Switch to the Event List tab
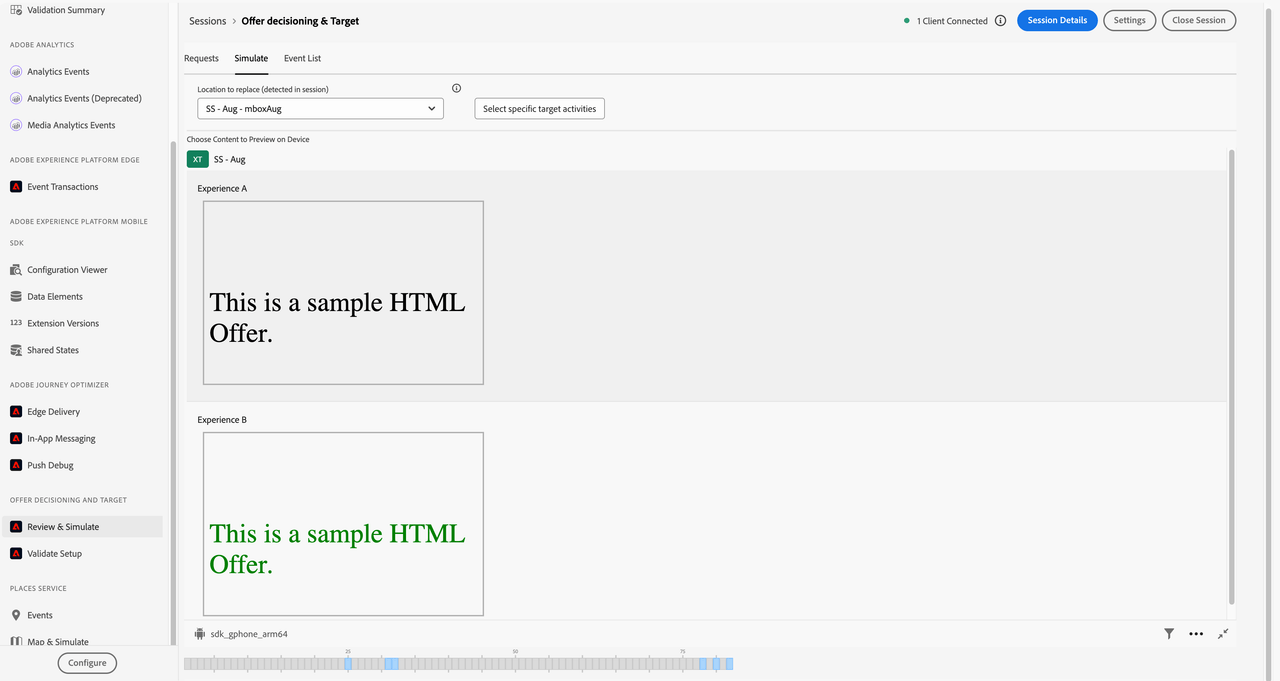This screenshot has height=681, width=1280. coord(302,58)
